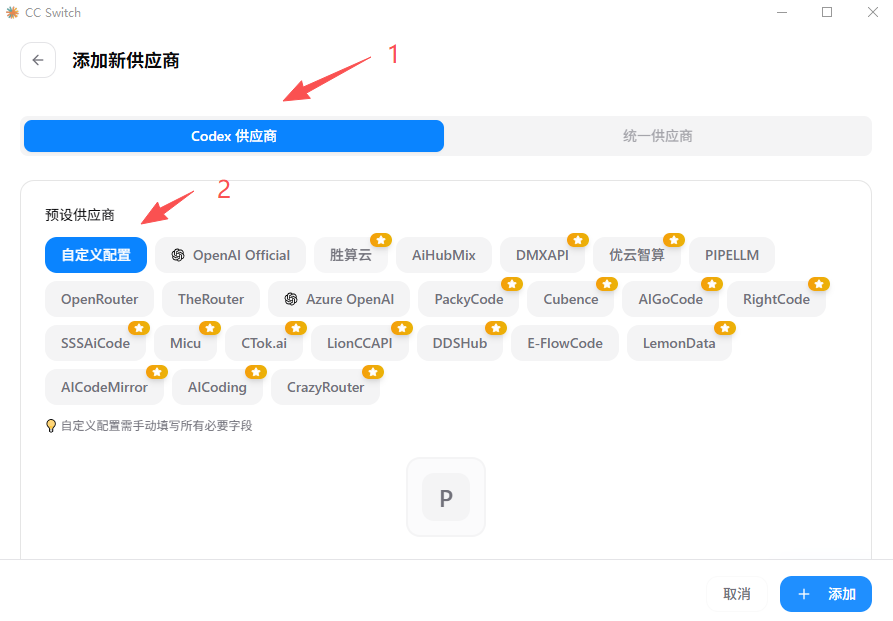
Task: Click the OpenAI logo in OpenAI Official
Action: click(x=178, y=255)
